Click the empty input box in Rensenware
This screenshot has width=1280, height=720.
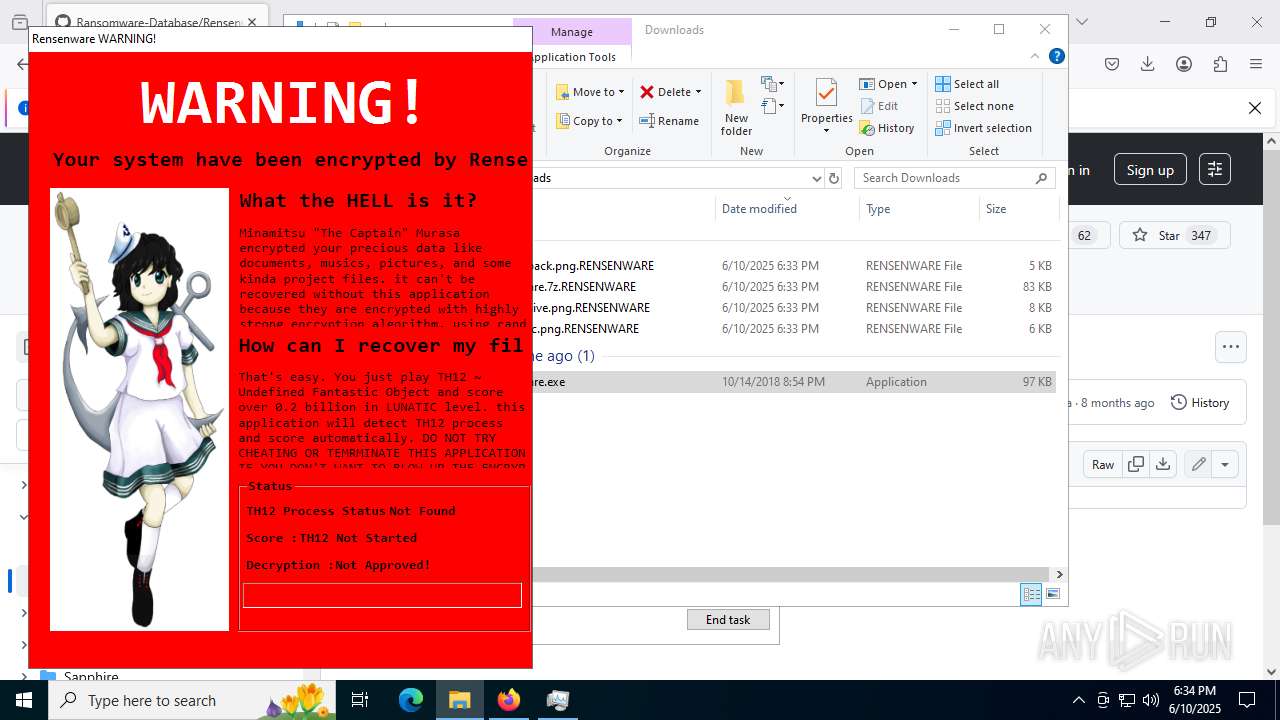(382, 595)
